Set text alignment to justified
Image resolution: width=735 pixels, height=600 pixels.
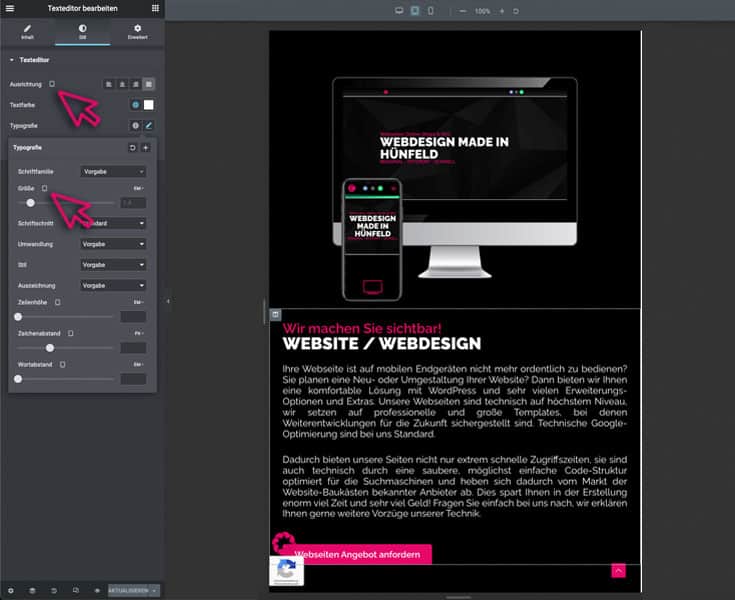click(x=149, y=84)
